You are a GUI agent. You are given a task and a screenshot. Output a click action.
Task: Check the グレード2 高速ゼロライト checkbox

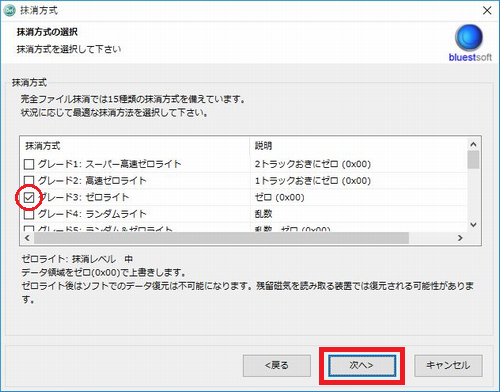point(29,181)
